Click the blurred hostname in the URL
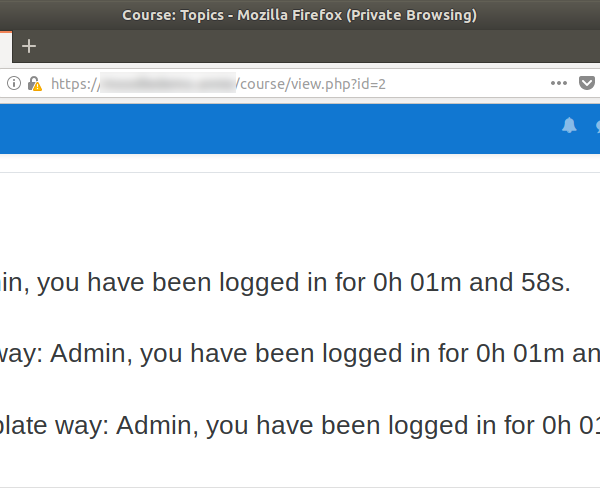 [168, 83]
